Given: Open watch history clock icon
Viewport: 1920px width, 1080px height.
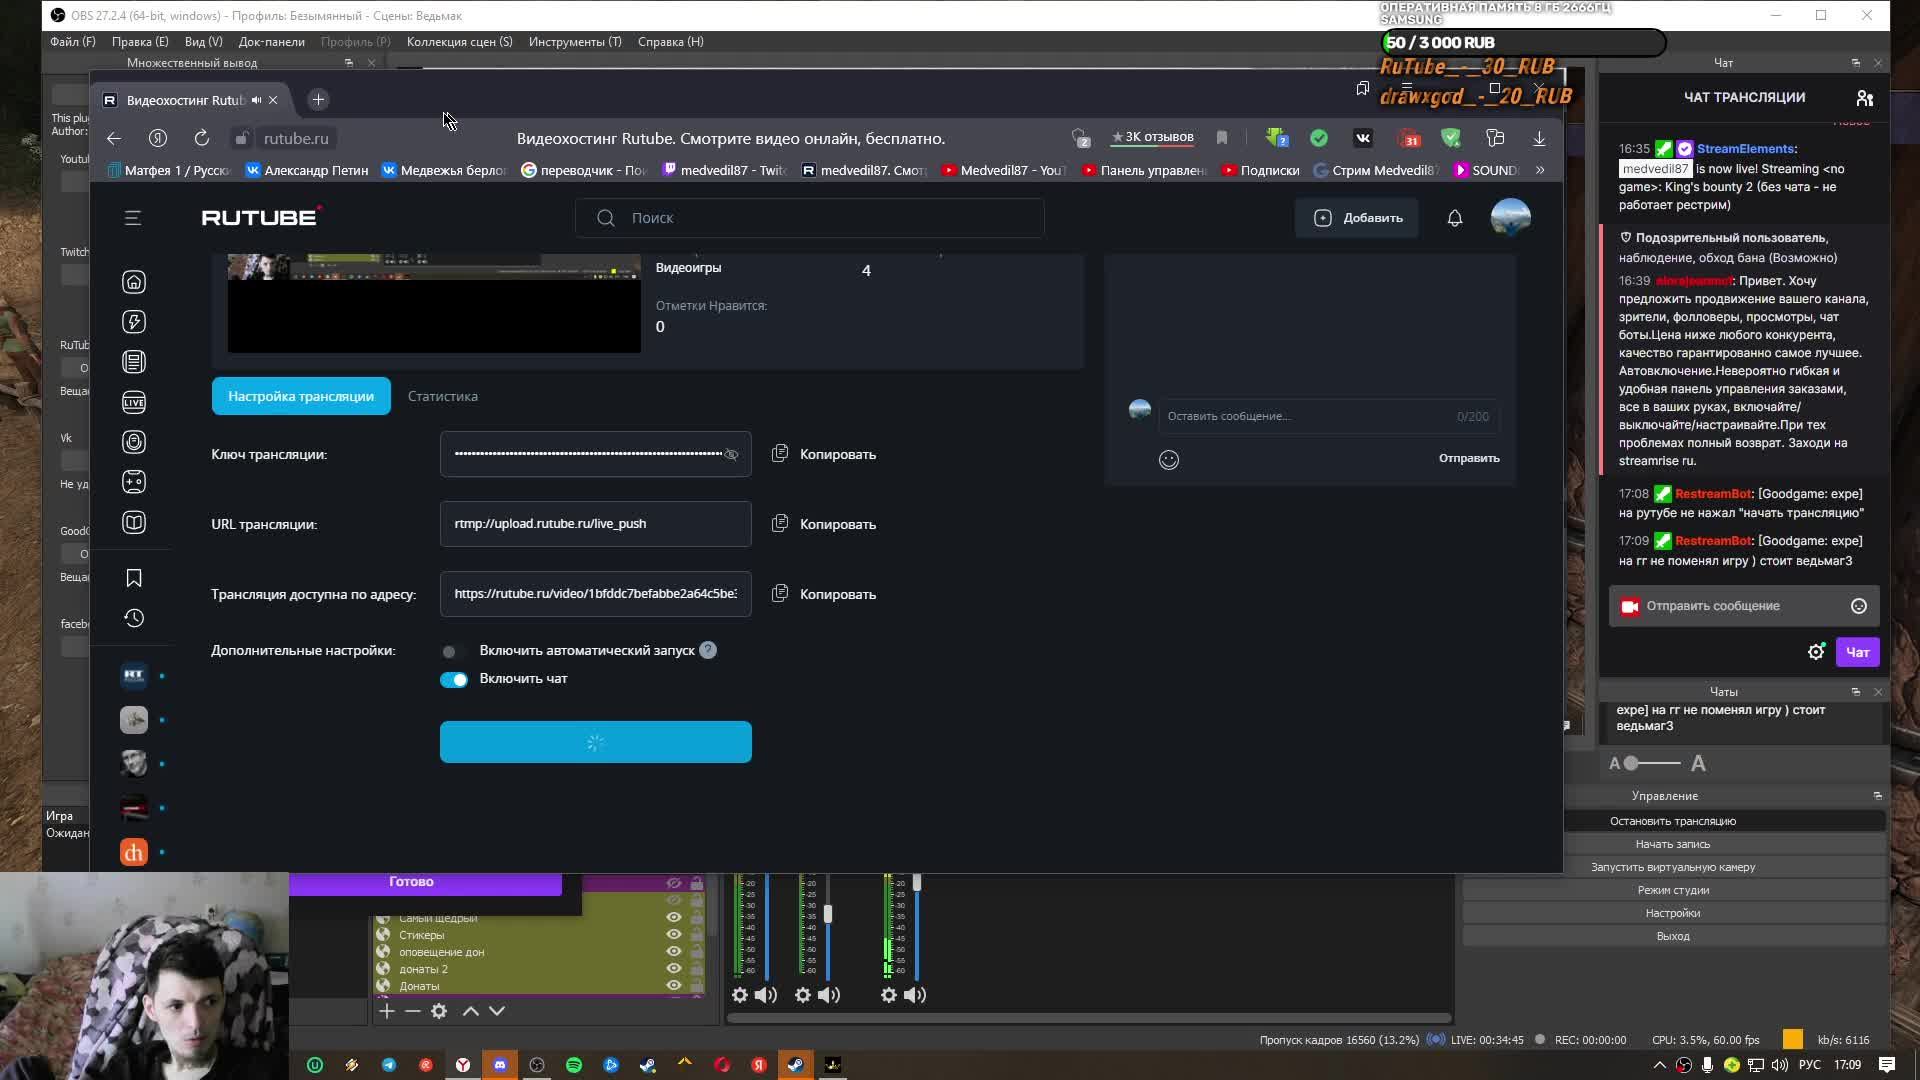Looking at the screenshot, I should coord(134,618).
